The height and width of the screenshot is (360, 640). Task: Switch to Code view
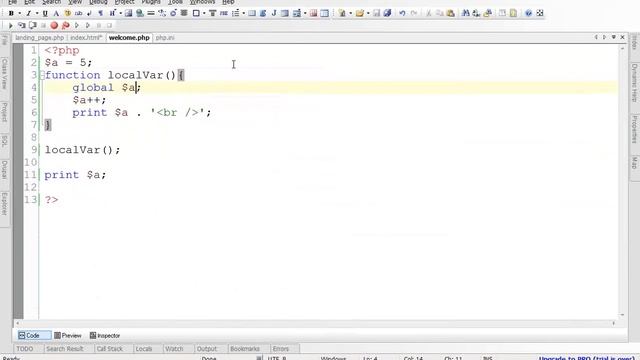(34, 336)
